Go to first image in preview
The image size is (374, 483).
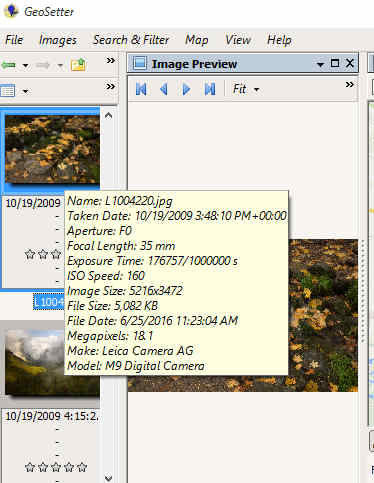[141, 89]
